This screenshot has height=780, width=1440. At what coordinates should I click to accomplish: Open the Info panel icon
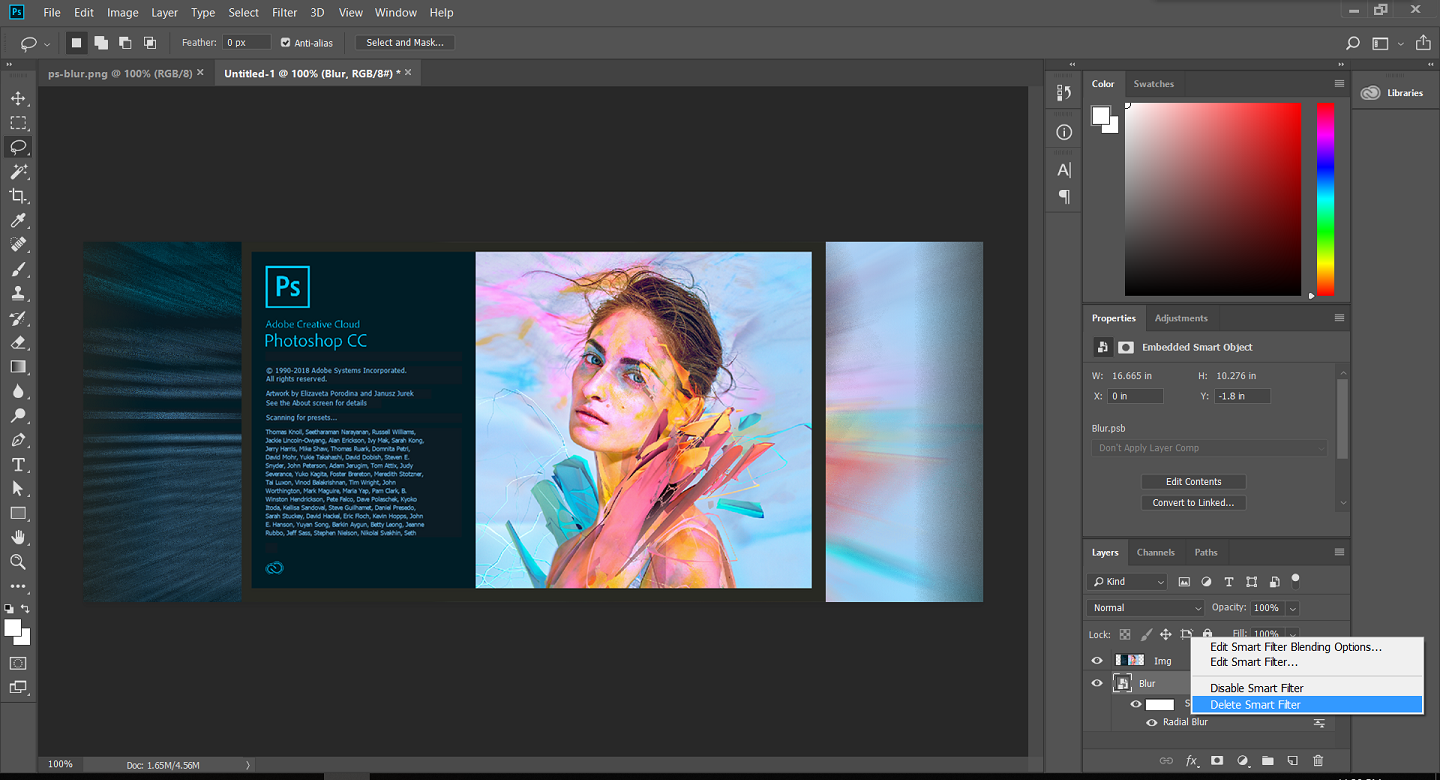pos(1064,132)
